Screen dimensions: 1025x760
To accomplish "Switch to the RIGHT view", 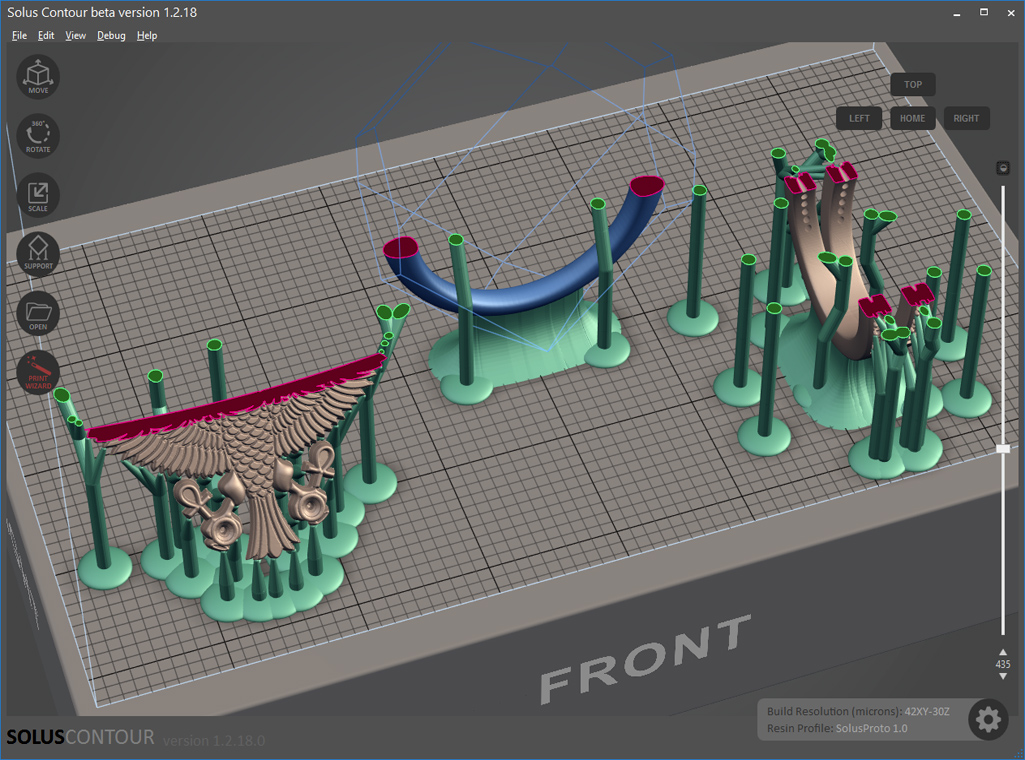I will 966,118.
